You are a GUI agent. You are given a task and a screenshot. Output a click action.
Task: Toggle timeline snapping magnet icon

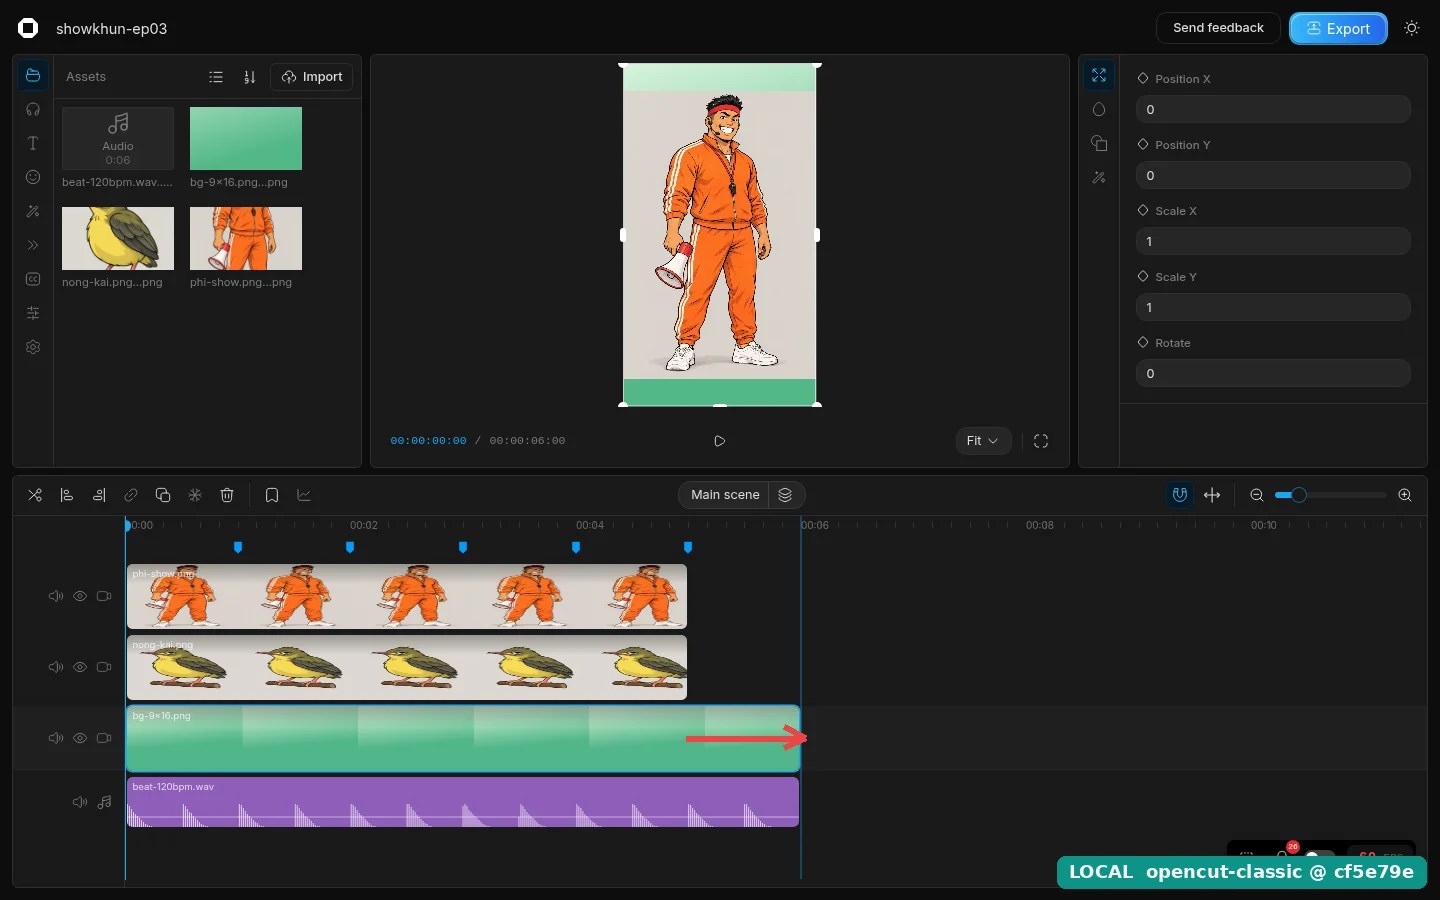click(1180, 495)
